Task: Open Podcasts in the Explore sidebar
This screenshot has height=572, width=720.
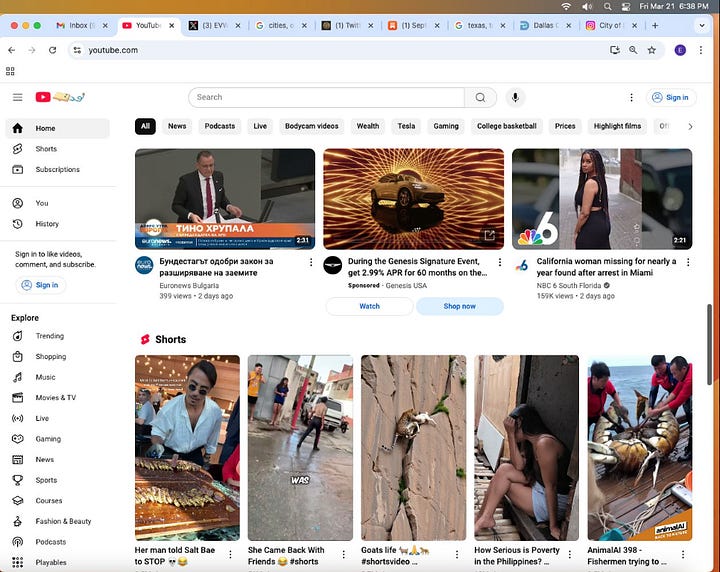Action: [x=57, y=542]
